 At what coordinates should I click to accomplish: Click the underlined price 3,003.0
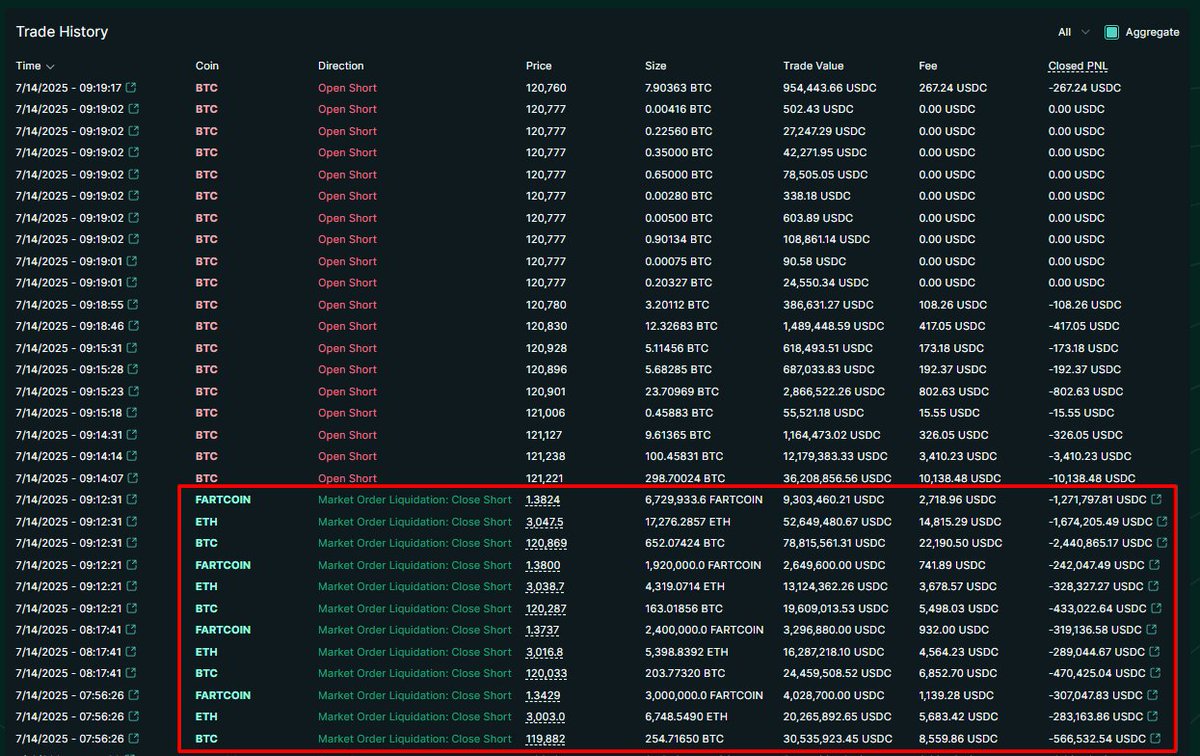click(545, 716)
